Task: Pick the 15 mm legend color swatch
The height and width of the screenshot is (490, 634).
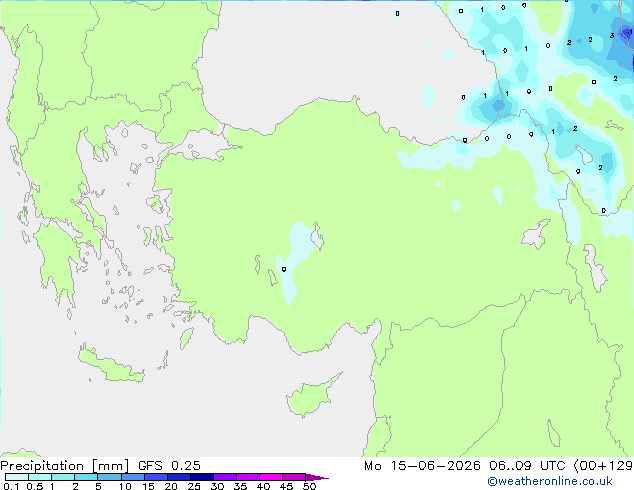Action: click(x=155, y=477)
